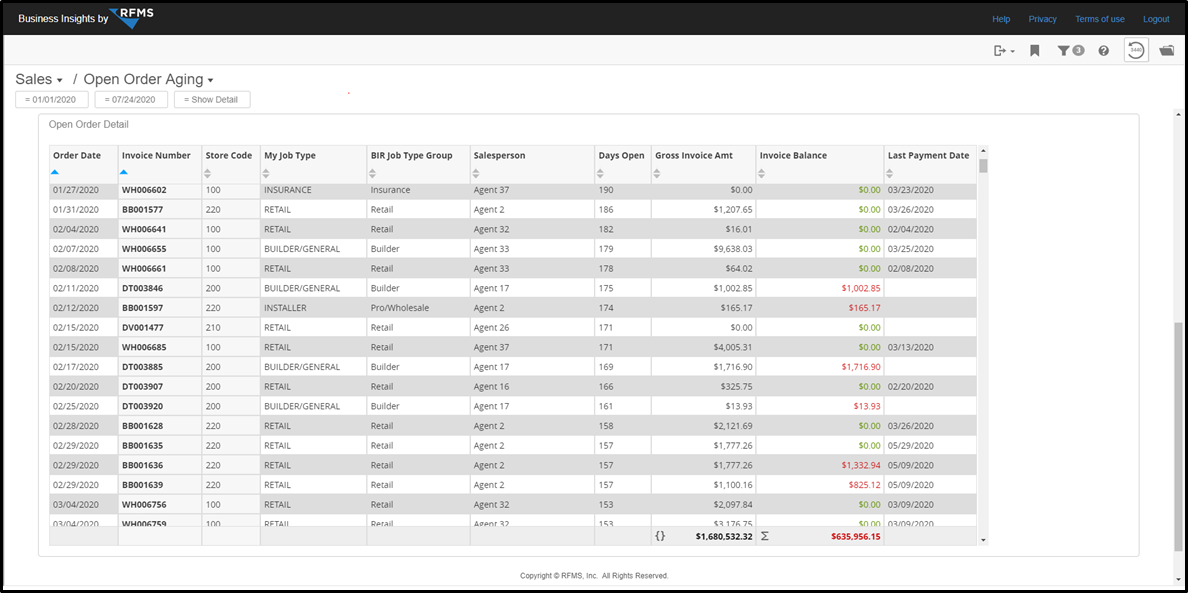Open the = 01/01/2020 start date filter
1188x593 pixels.
point(52,100)
